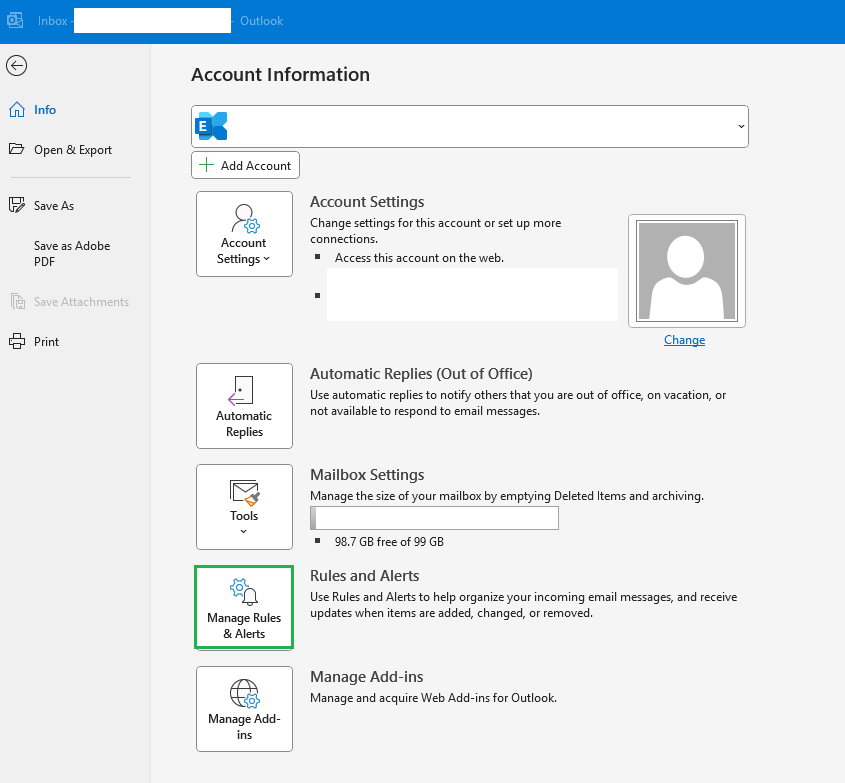
Task: Click the mailbox storage usage bar
Action: pos(434,518)
